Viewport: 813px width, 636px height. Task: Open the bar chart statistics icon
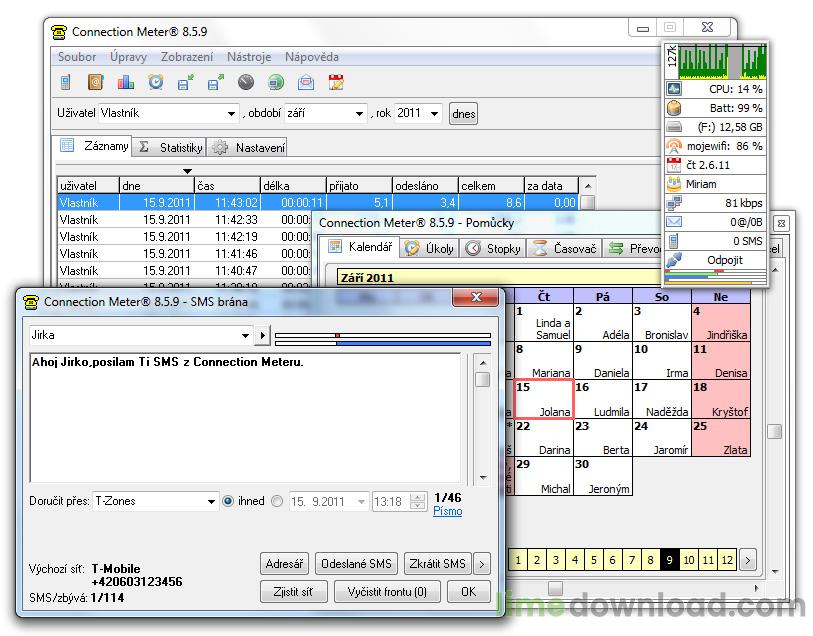pos(125,83)
